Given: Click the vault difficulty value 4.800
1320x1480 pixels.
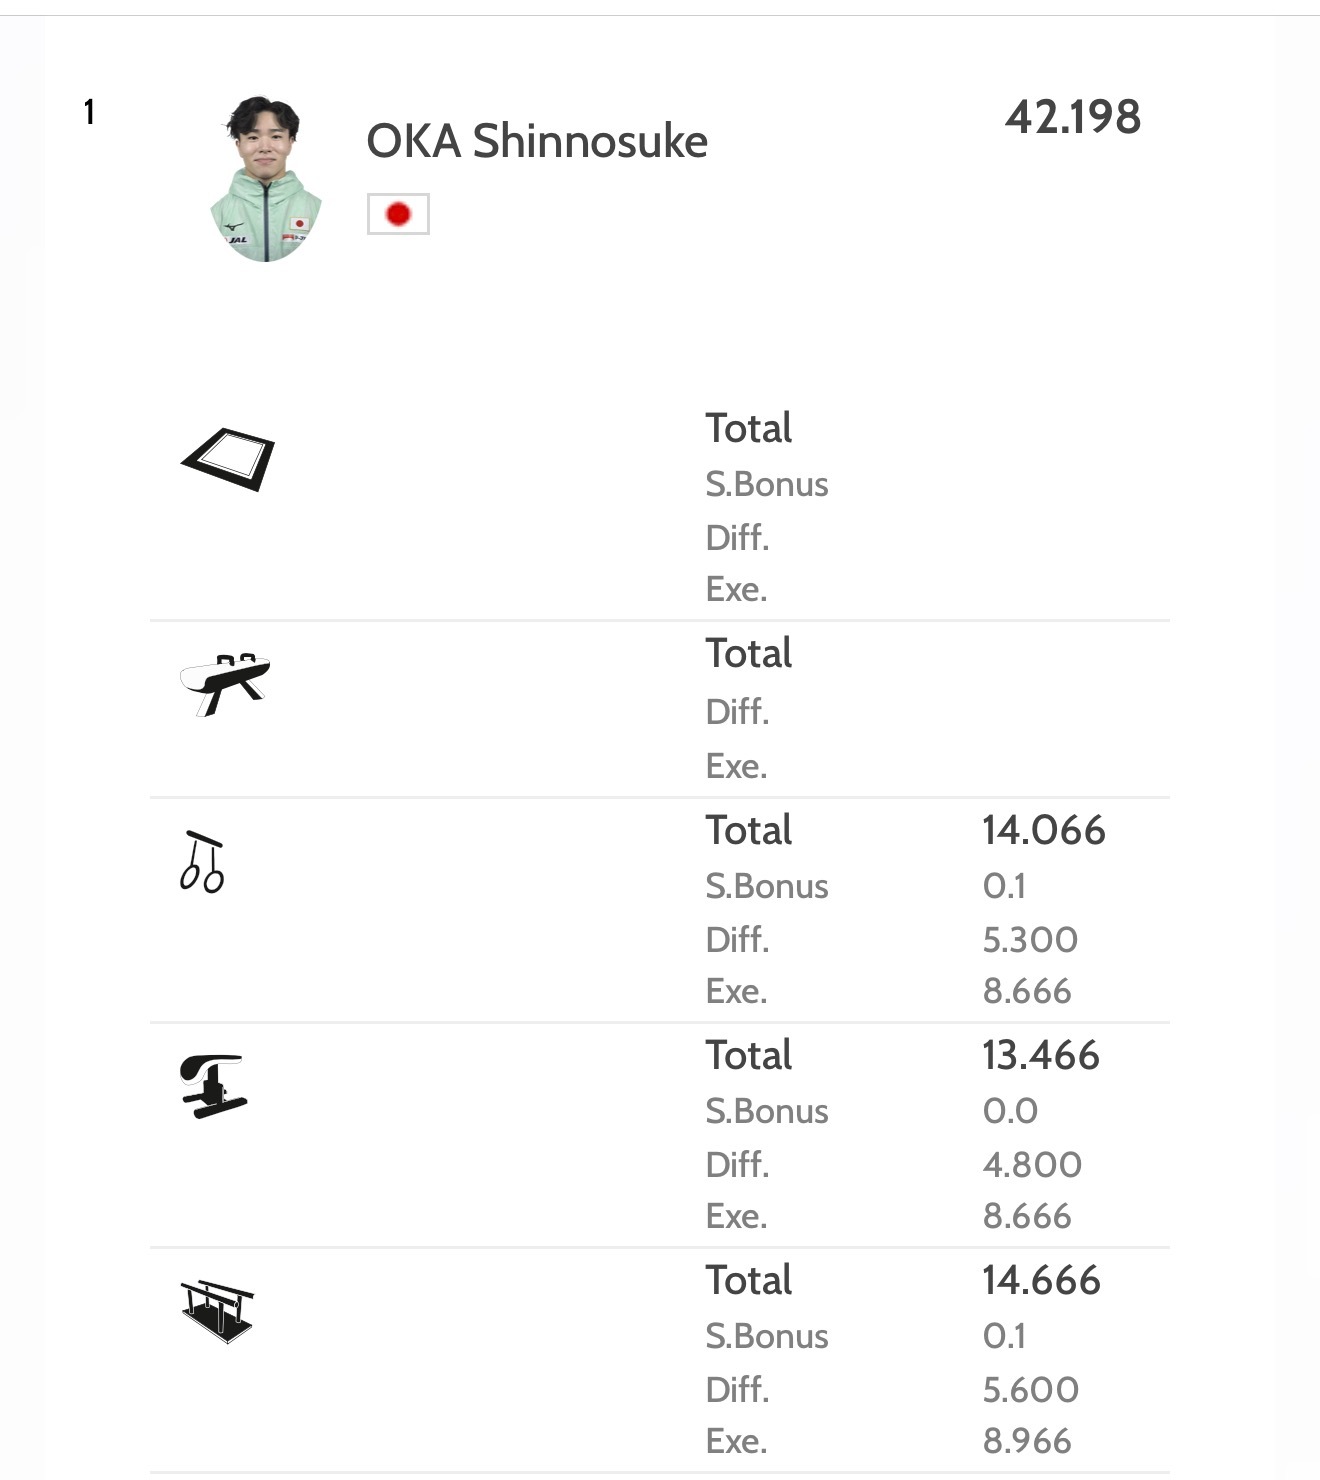Looking at the screenshot, I should tap(1032, 1164).
